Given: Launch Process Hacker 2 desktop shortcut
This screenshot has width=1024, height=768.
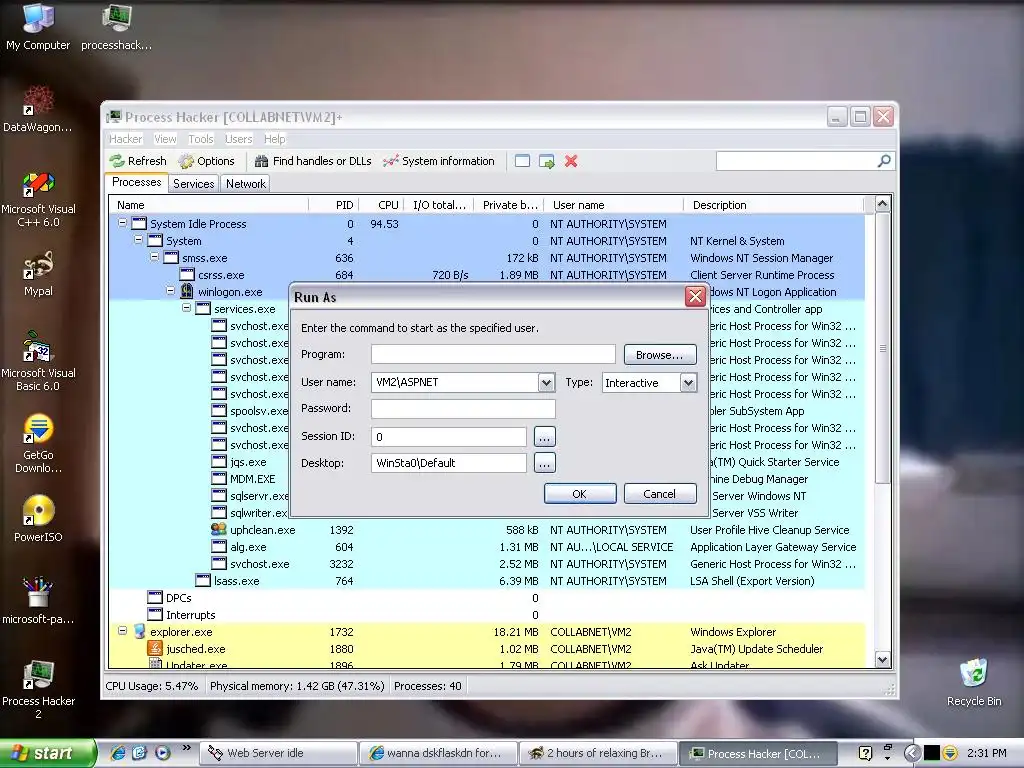Looking at the screenshot, I should pyautogui.click(x=38, y=689).
